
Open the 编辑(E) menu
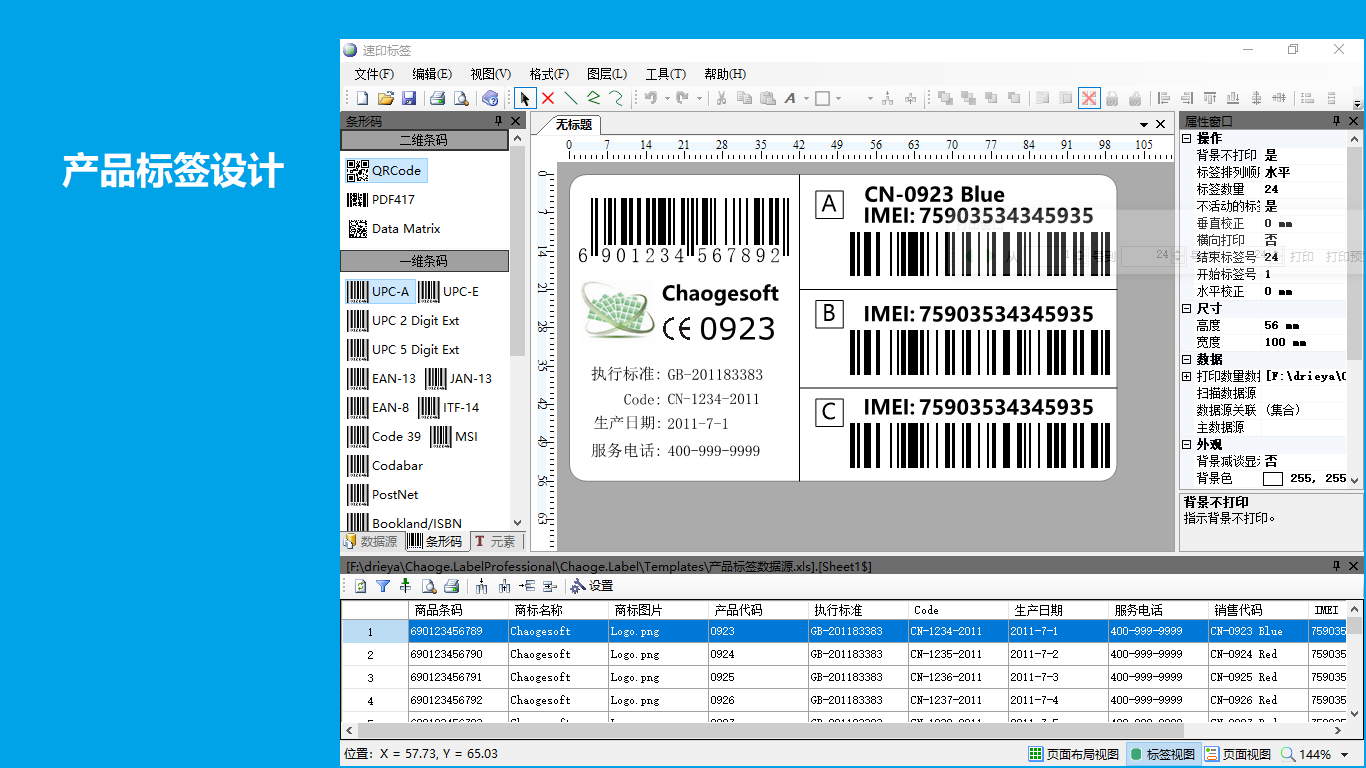[432, 74]
